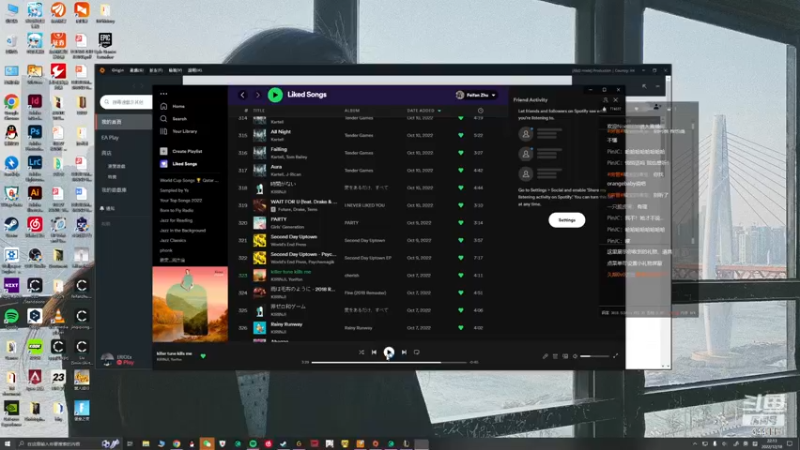Viewport: 800px width, 450px height.
Task: Click the search field in the Origin window
Action: 127,102
